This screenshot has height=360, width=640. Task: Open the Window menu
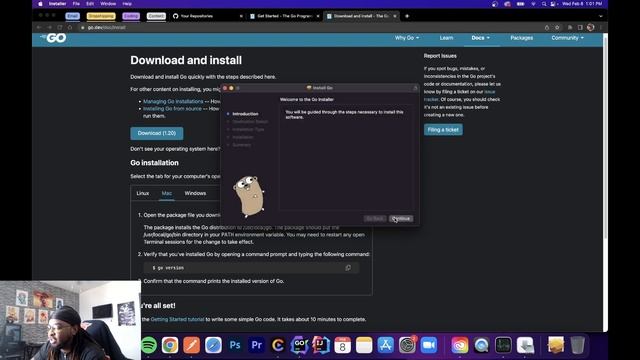tap(108, 4)
